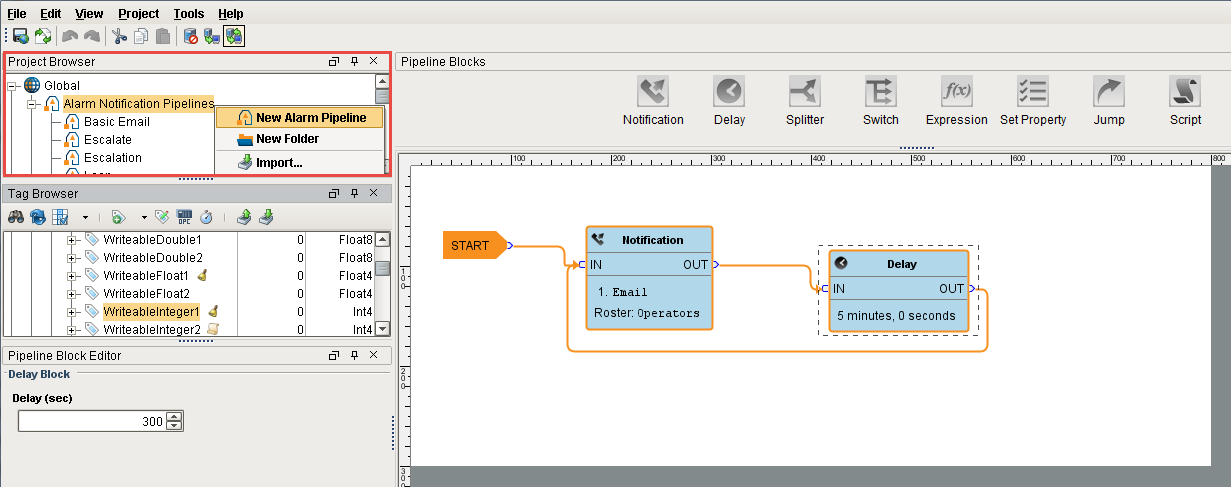Click the Delay (sec) input field
This screenshot has width=1231, height=487.
pyautogui.click(x=91, y=422)
